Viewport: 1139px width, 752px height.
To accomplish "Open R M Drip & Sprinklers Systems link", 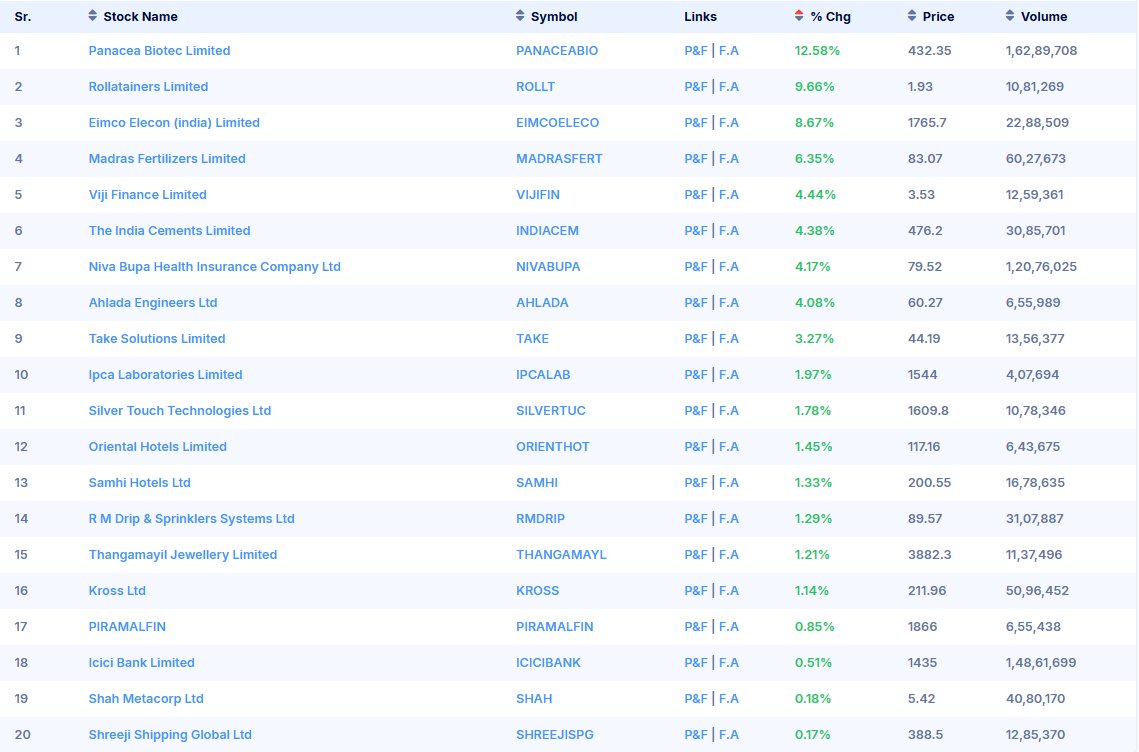I will click(192, 519).
